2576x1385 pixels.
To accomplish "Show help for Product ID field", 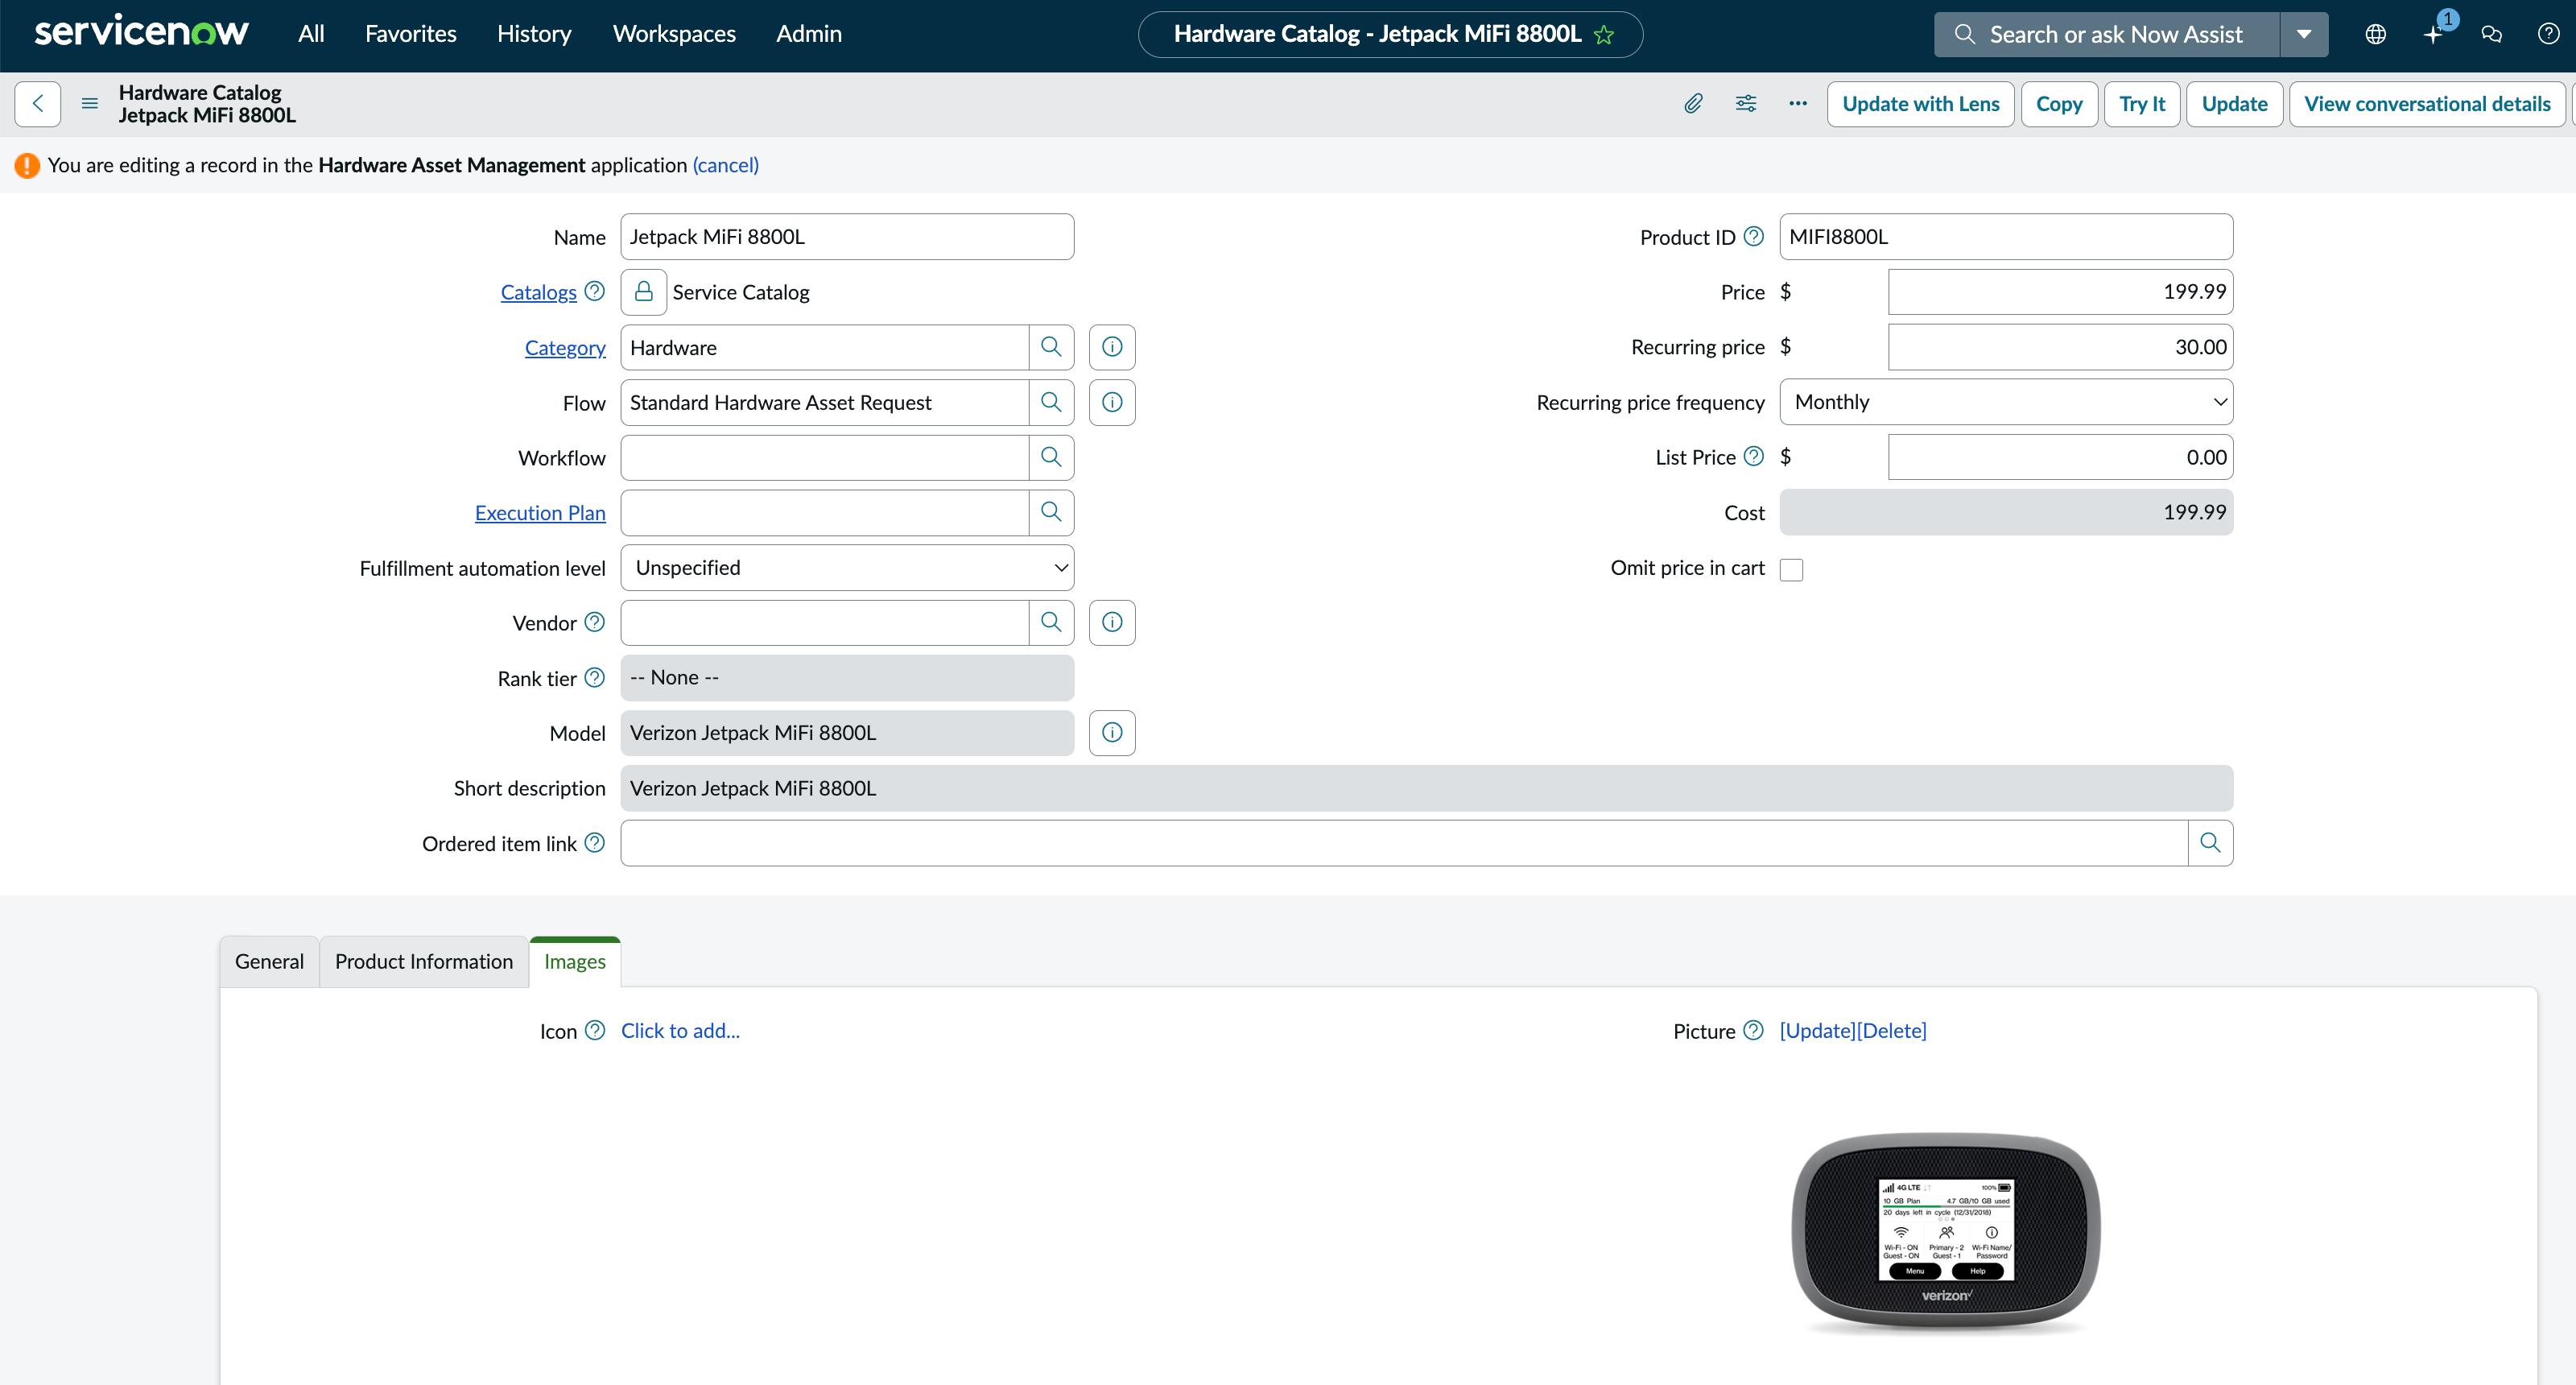I will pyautogui.click(x=1754, y=236).
